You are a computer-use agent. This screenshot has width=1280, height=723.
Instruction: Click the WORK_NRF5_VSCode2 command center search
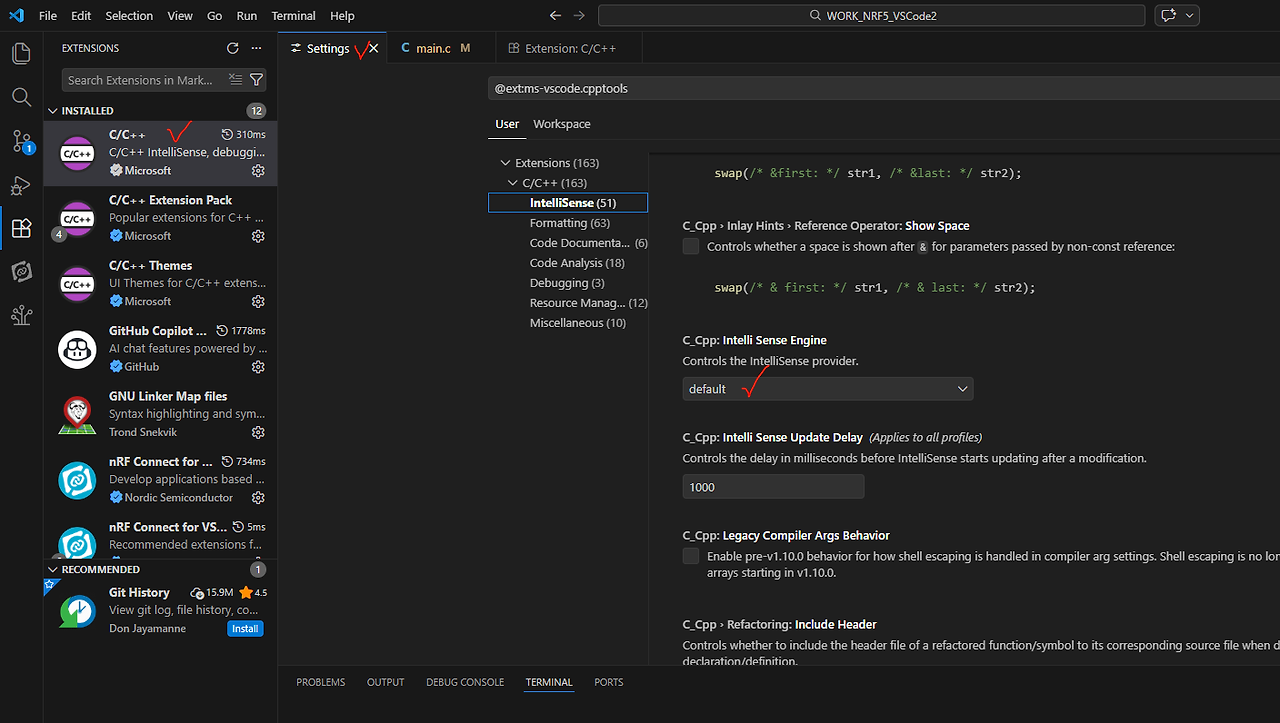[x=871, y=16]
